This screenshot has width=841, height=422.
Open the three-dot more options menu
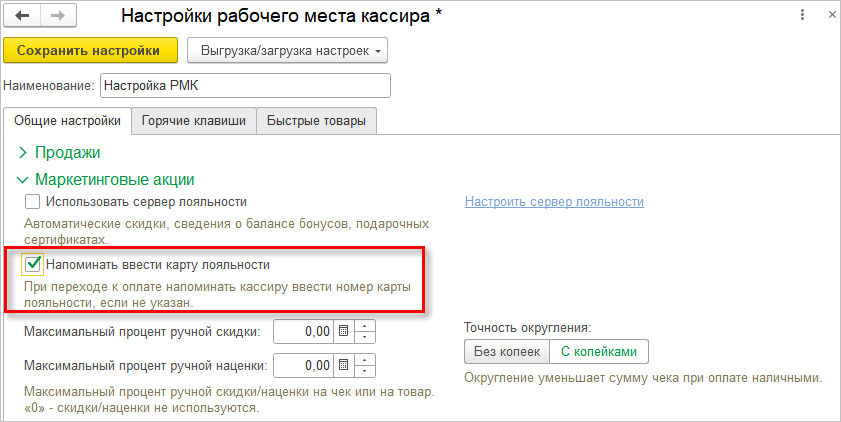pos(802,15)
